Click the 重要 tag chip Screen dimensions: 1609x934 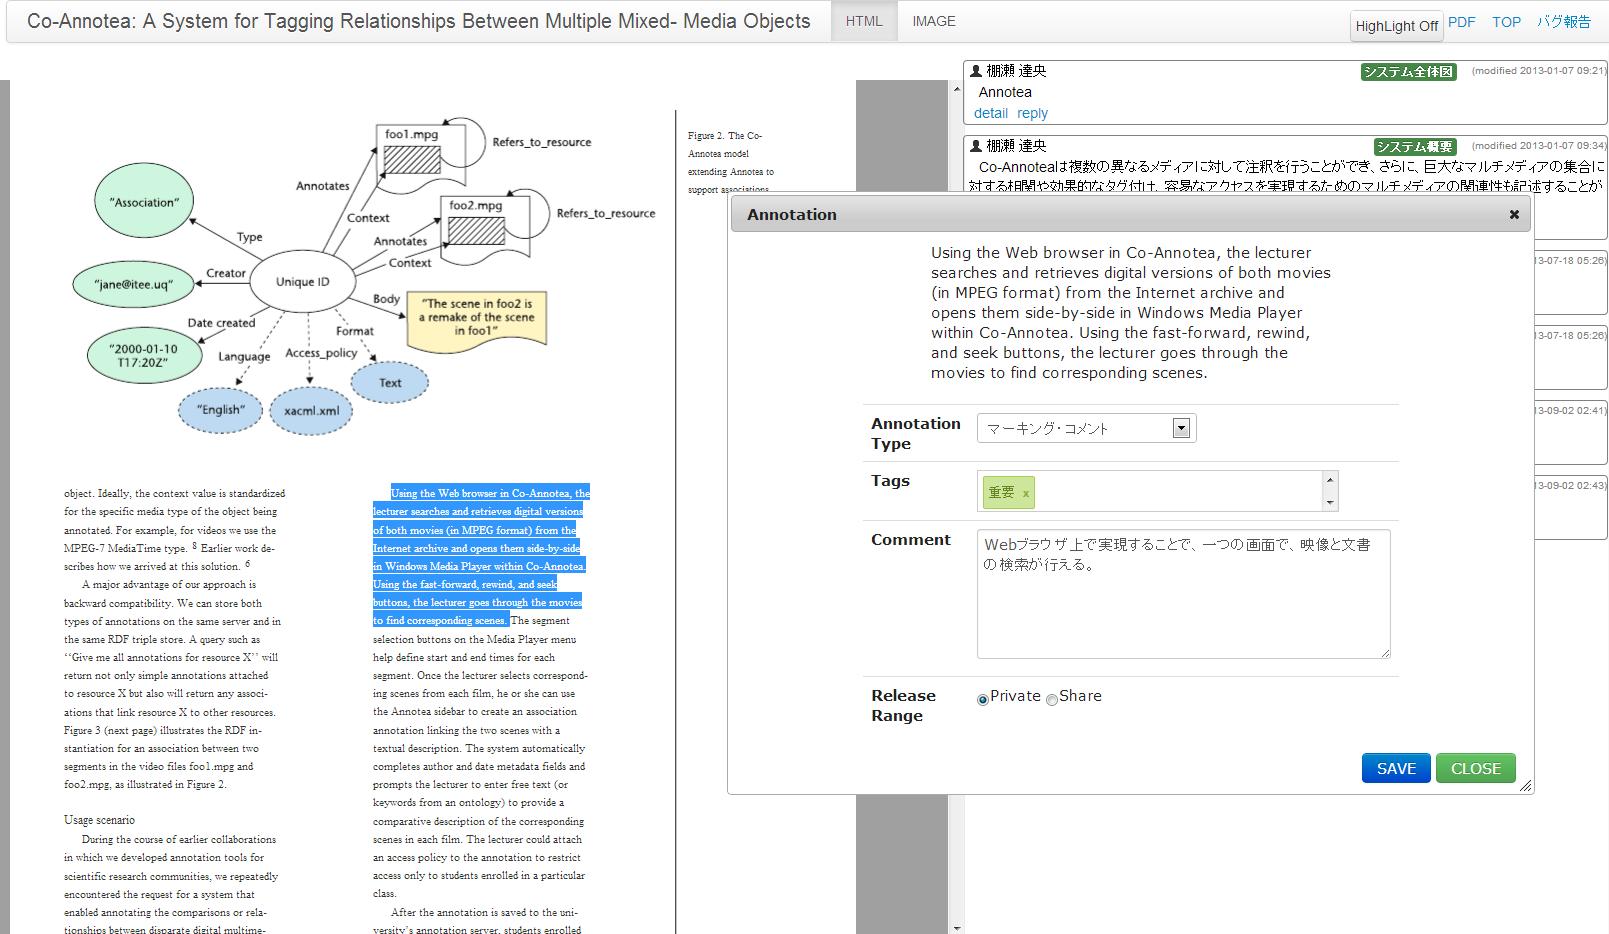pos(1008,492)
